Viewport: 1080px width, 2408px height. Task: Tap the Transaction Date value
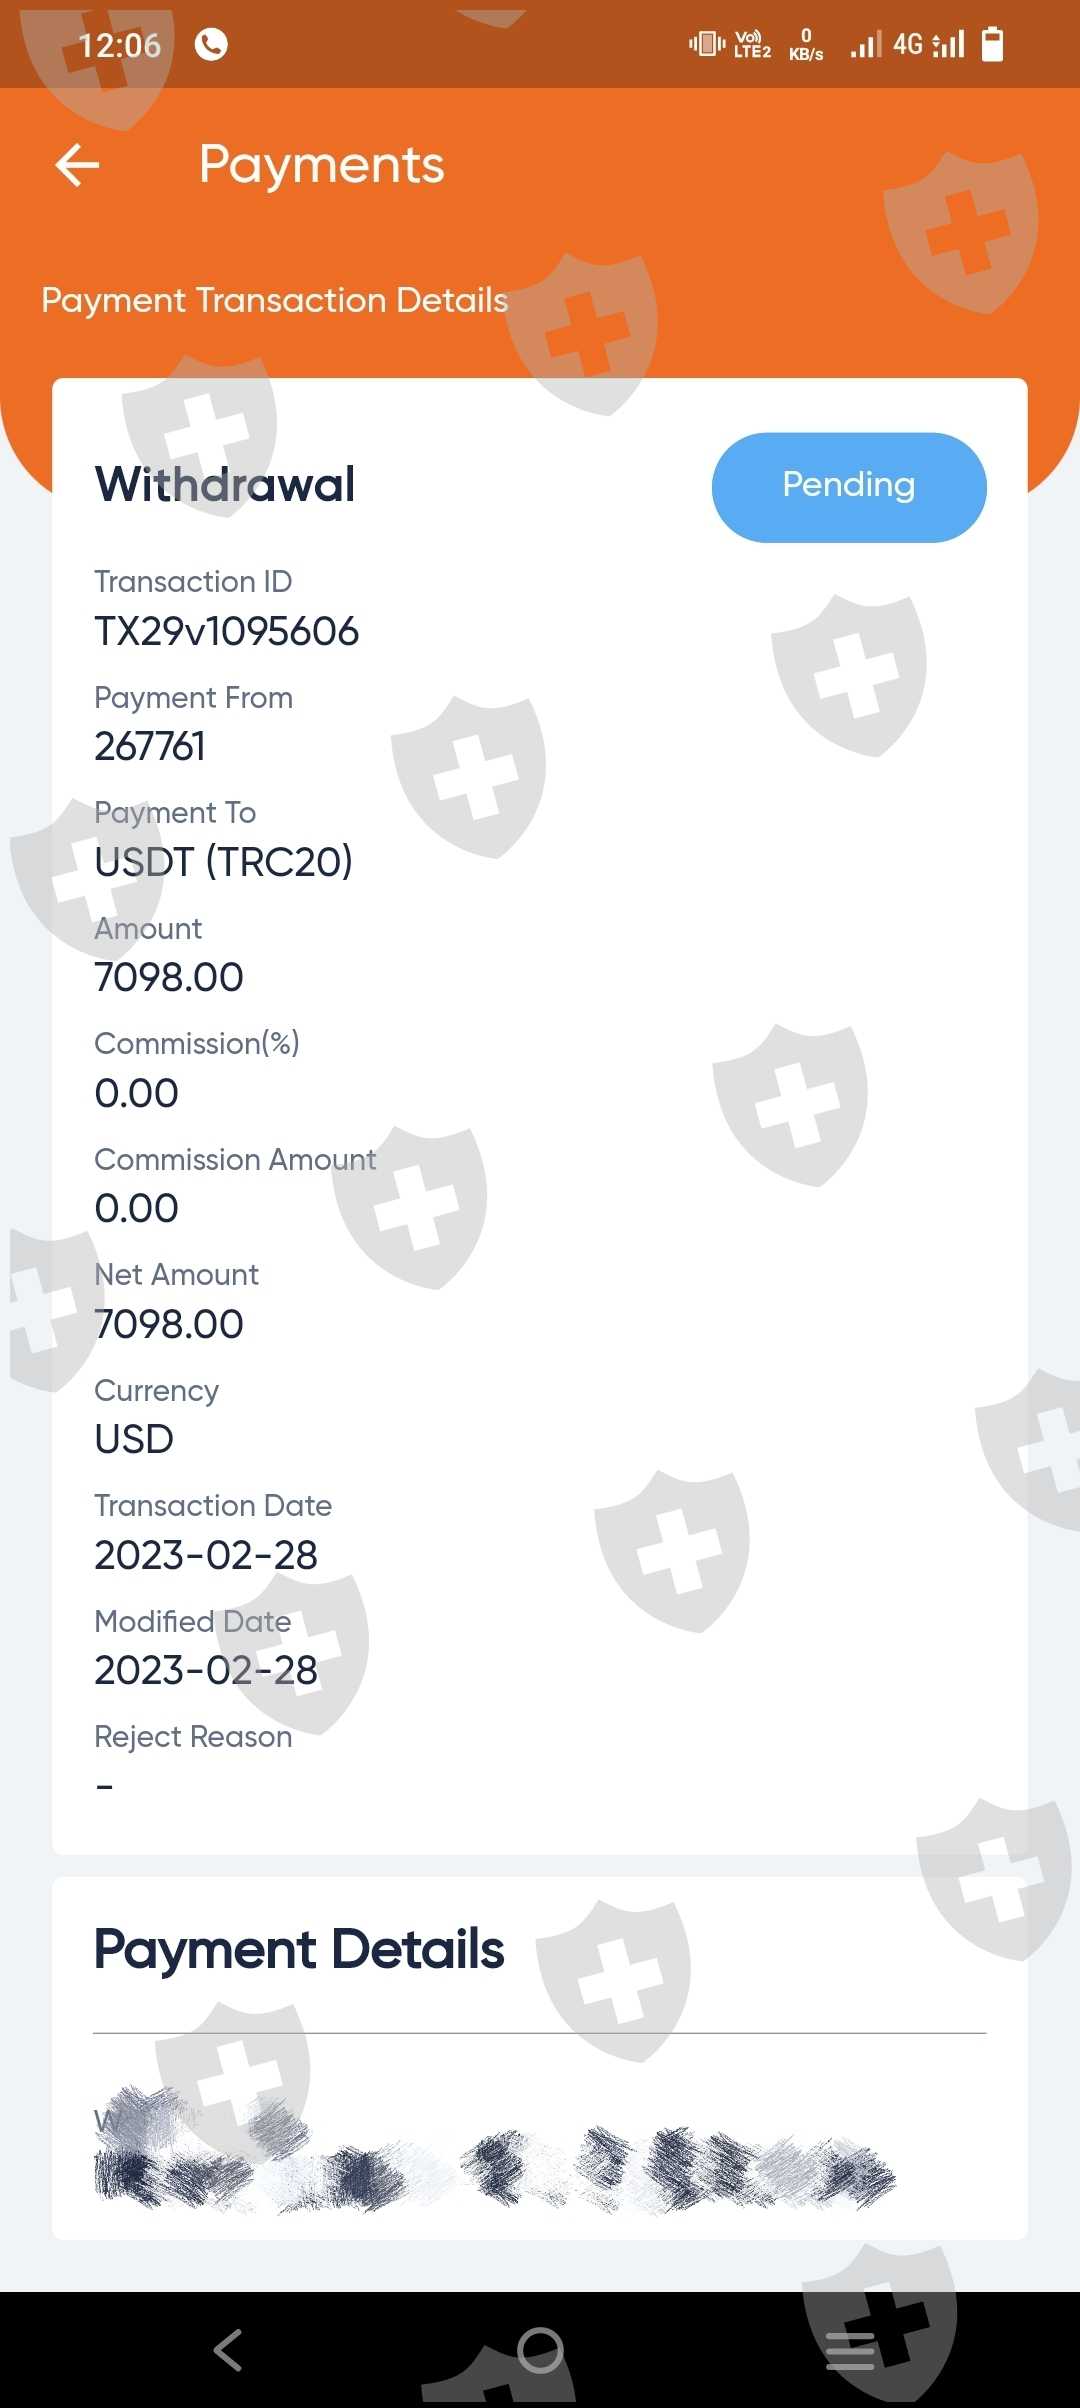(206, 1556)
